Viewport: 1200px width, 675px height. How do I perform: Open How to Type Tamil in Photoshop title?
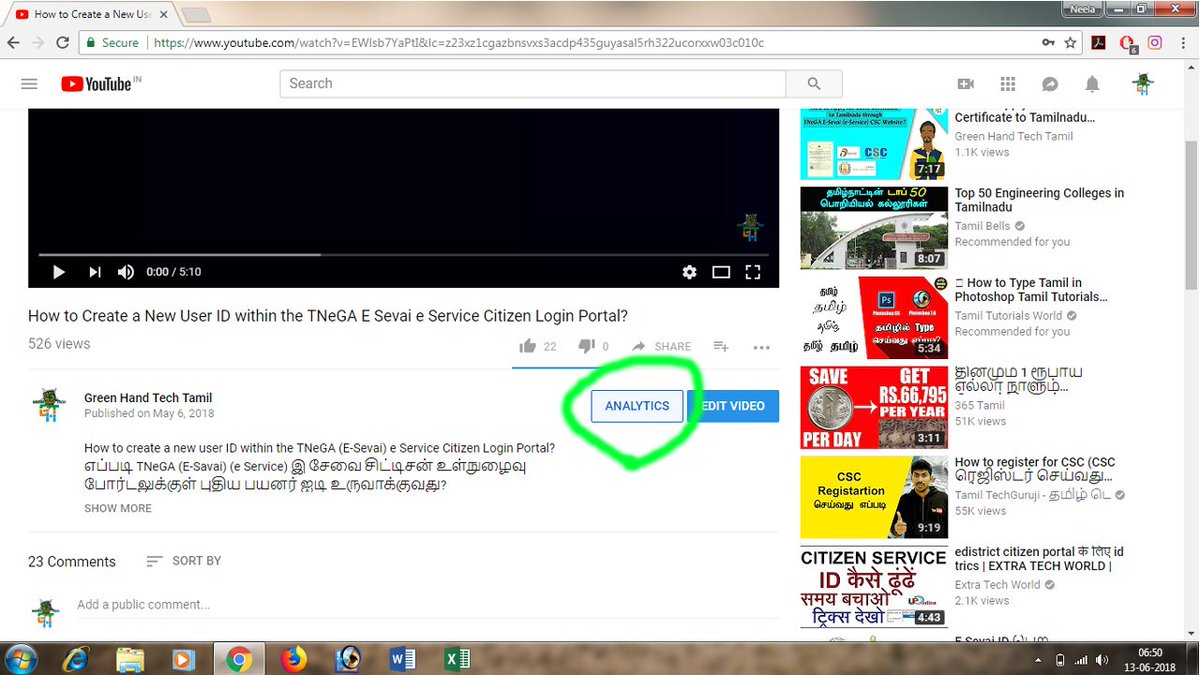pyautogui.click(x=1031, y=290)
